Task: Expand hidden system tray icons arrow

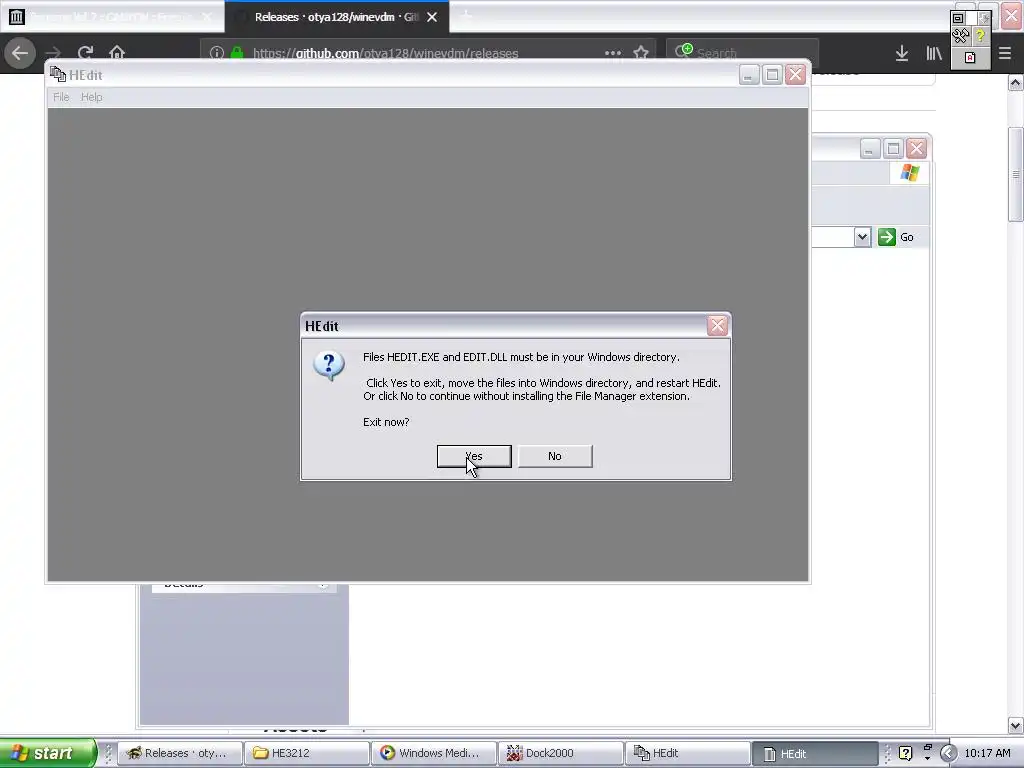Action: 948,754
